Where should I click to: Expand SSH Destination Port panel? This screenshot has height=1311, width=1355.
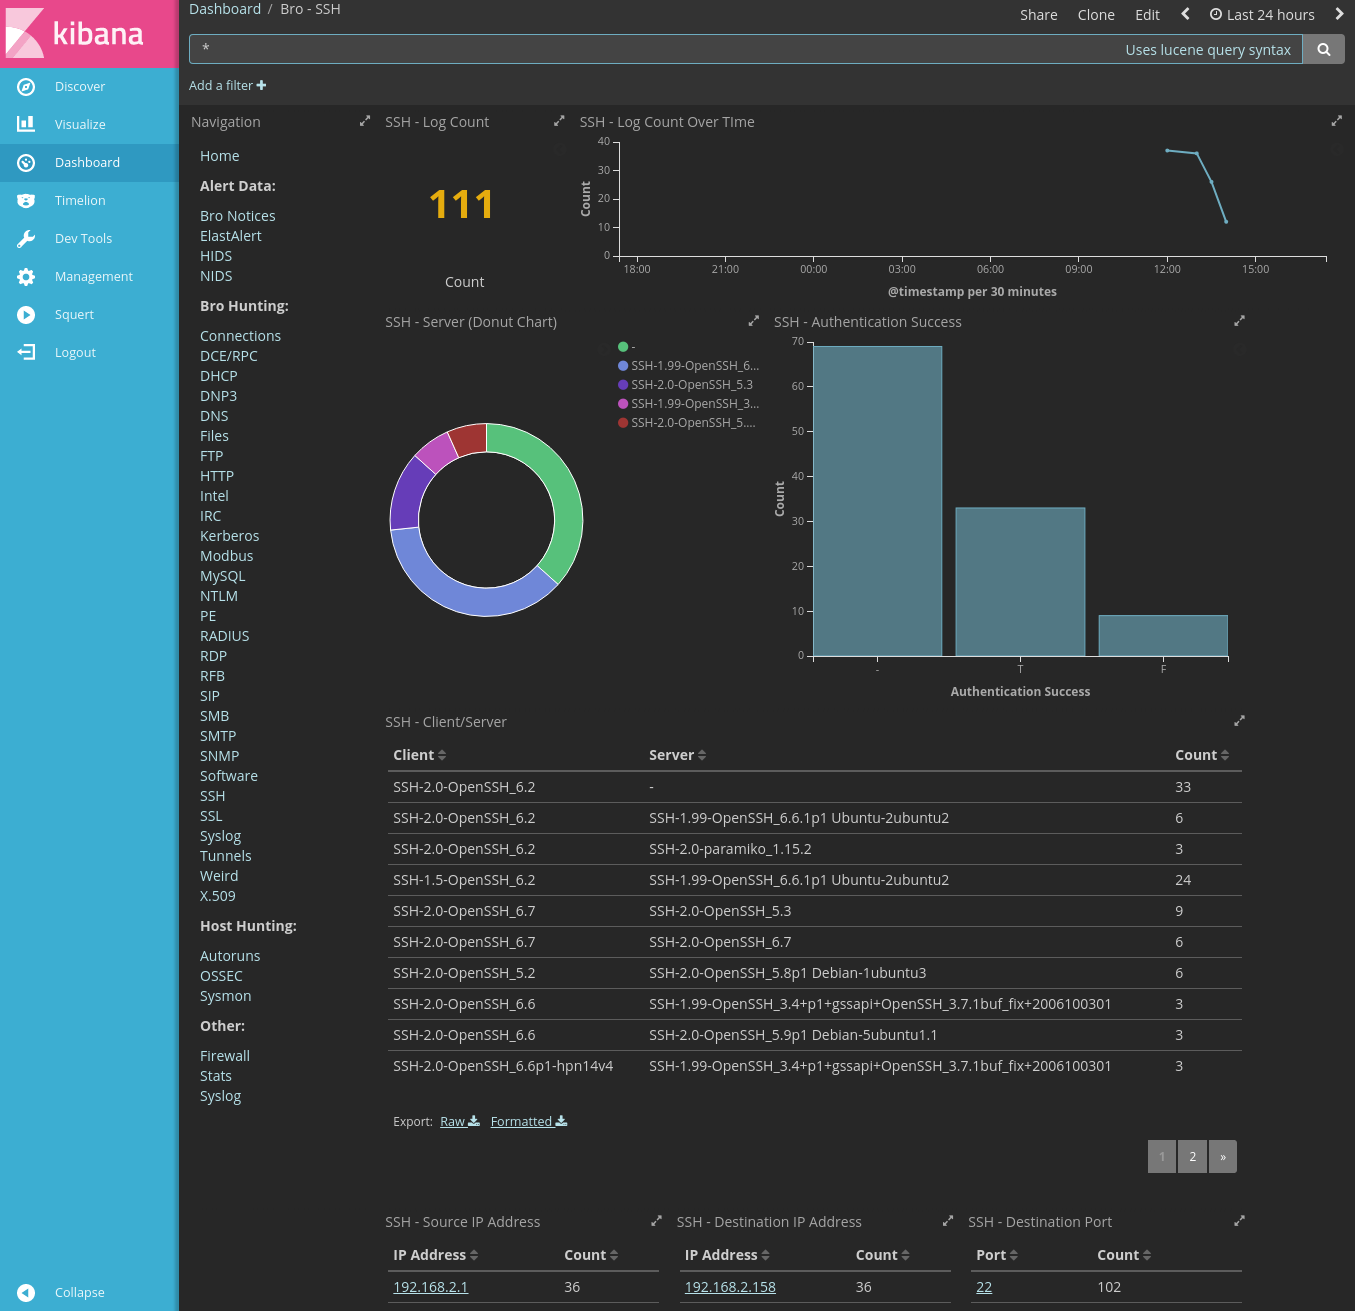1239,1221
